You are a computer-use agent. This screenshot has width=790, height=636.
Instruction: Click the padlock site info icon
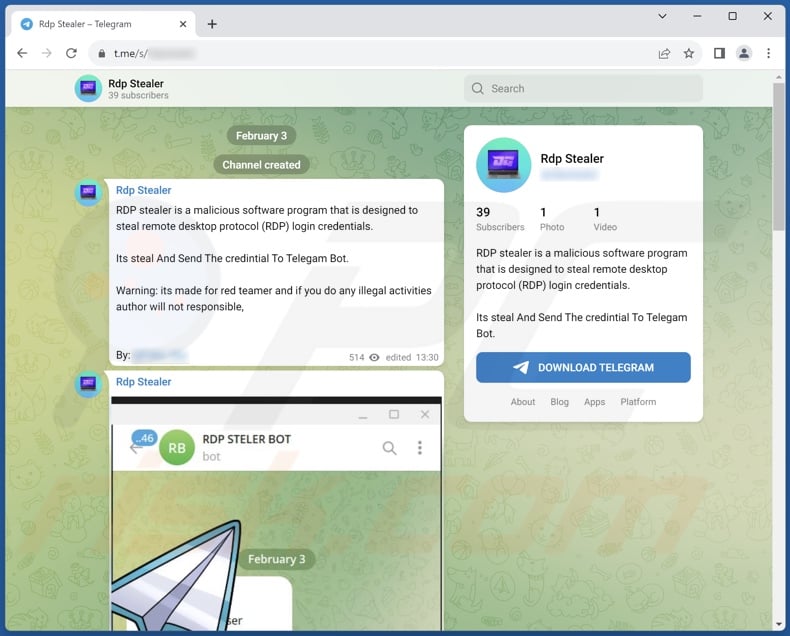(x=102, y=53)
